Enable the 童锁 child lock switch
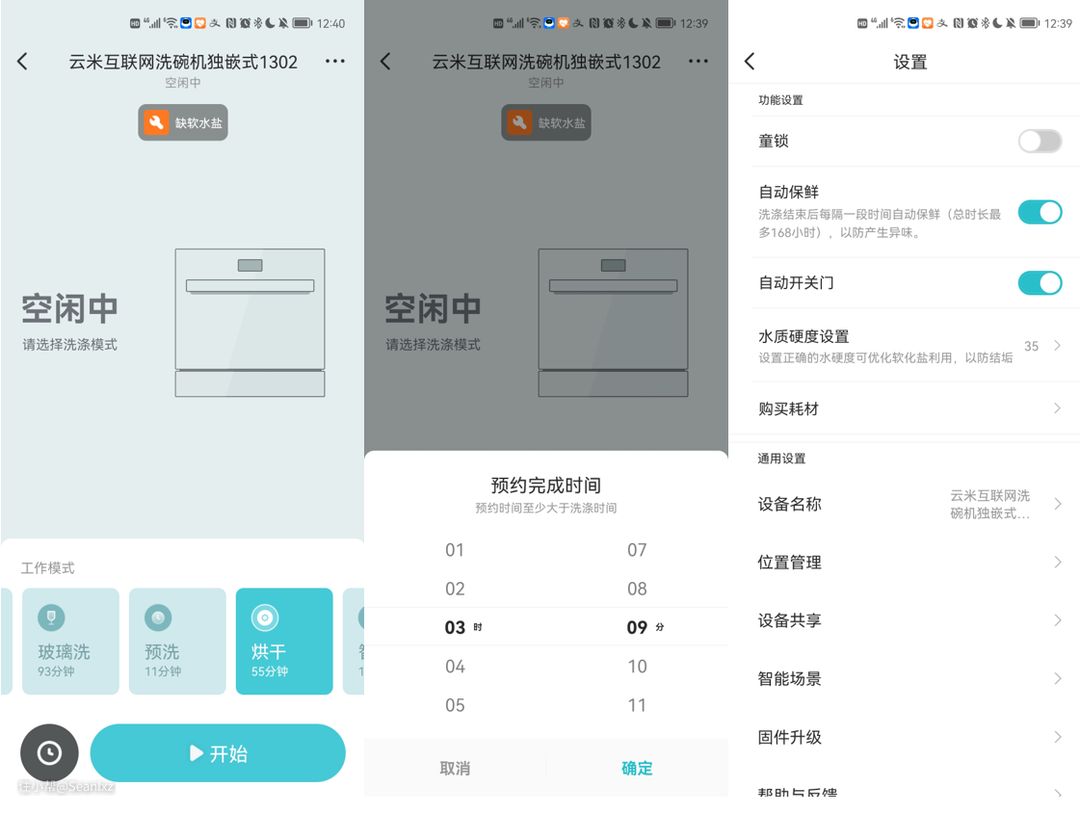 [1039, 141]
